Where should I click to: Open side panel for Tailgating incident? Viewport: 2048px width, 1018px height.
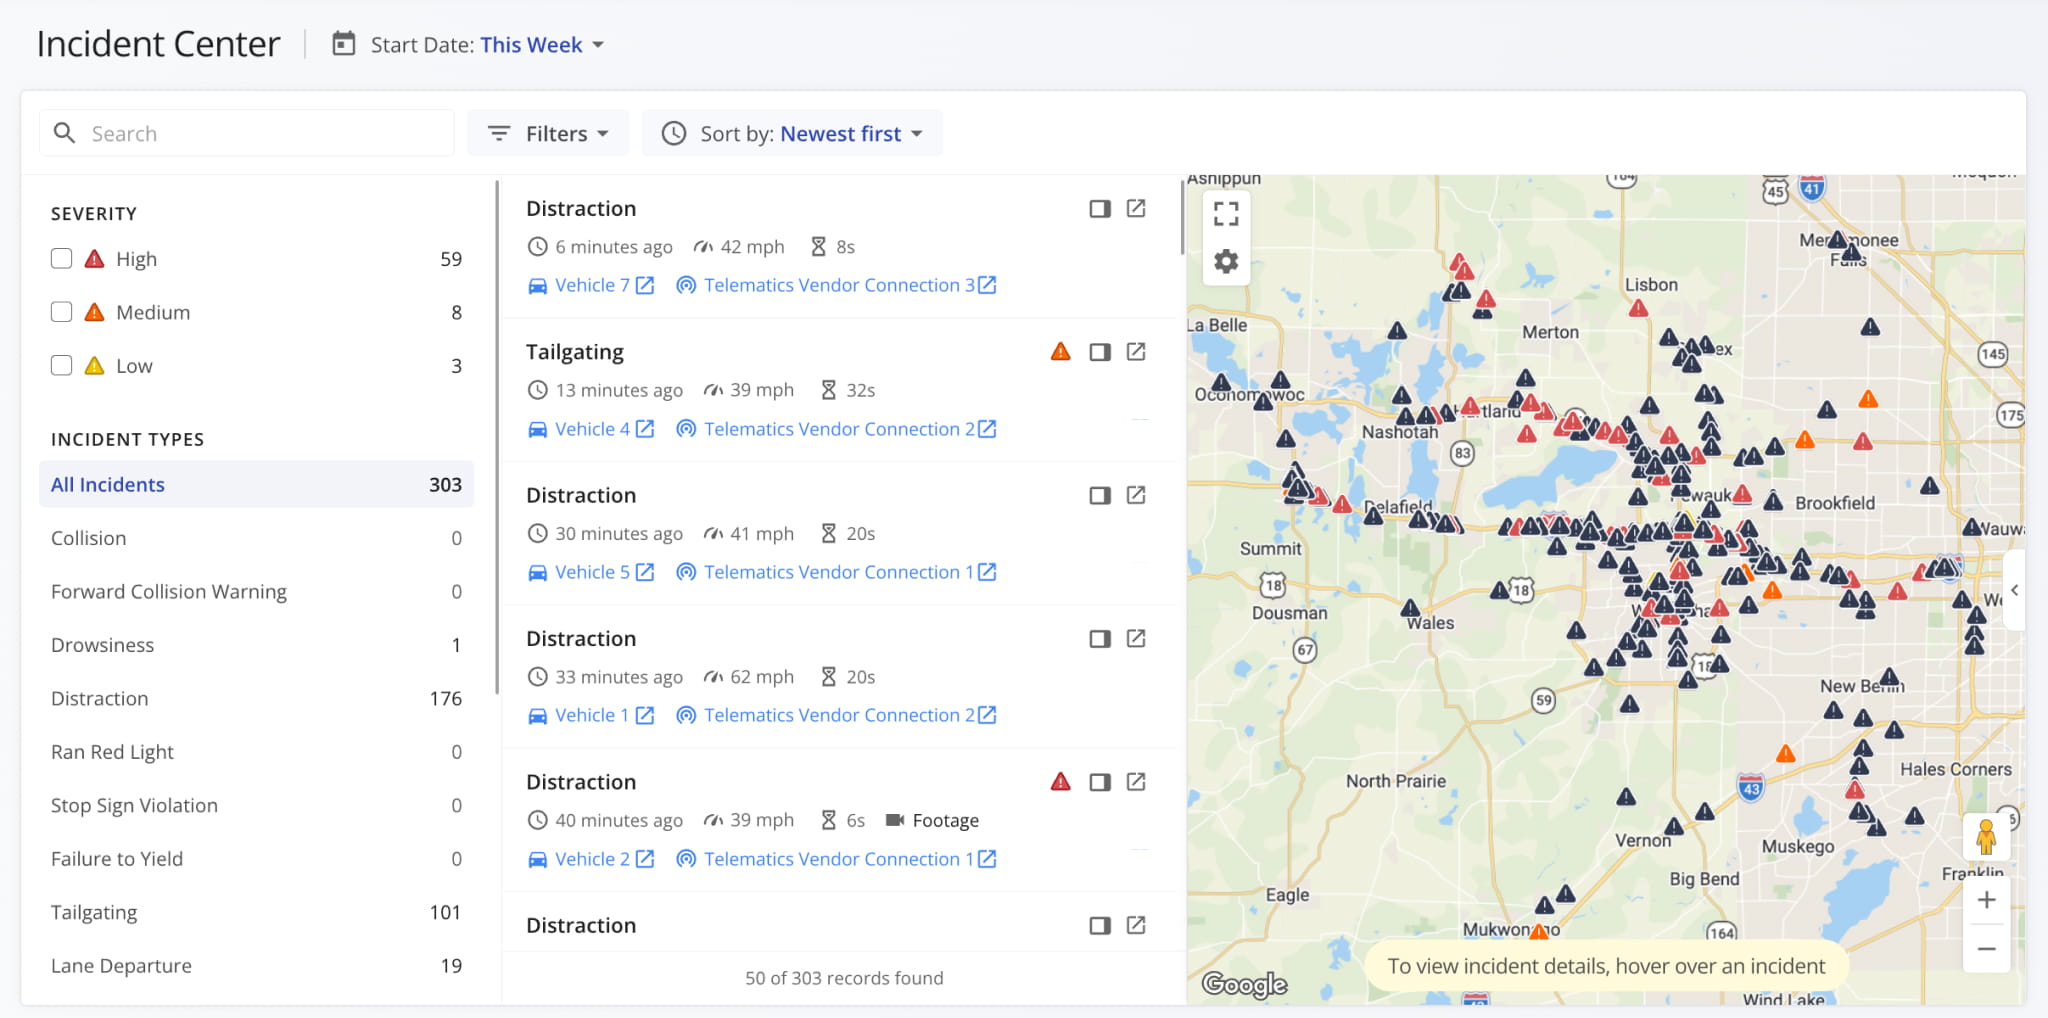(1100, 352)
